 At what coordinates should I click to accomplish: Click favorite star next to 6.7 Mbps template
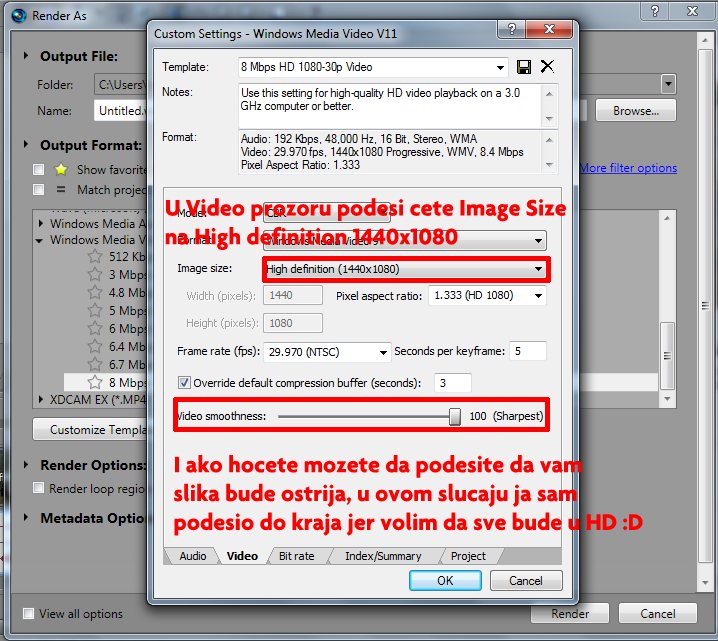click(95, 364)
